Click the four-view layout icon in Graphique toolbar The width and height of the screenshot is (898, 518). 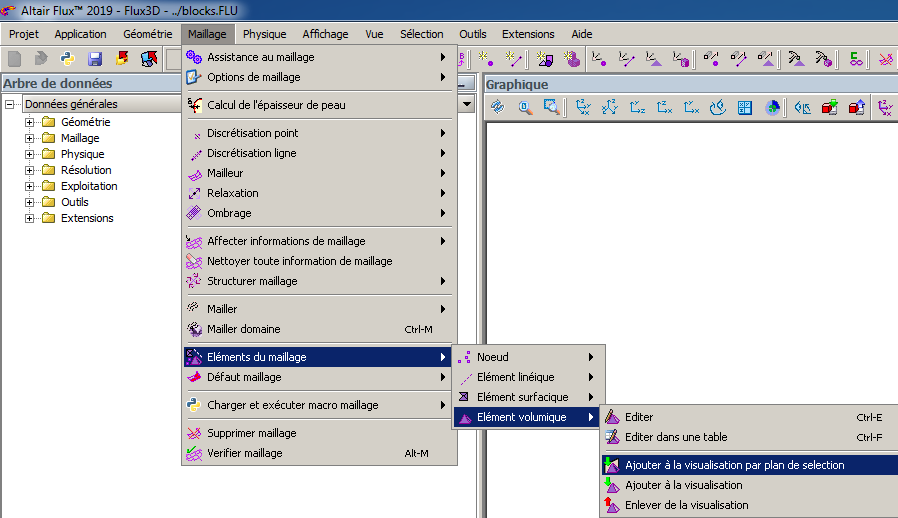point(745,108)
